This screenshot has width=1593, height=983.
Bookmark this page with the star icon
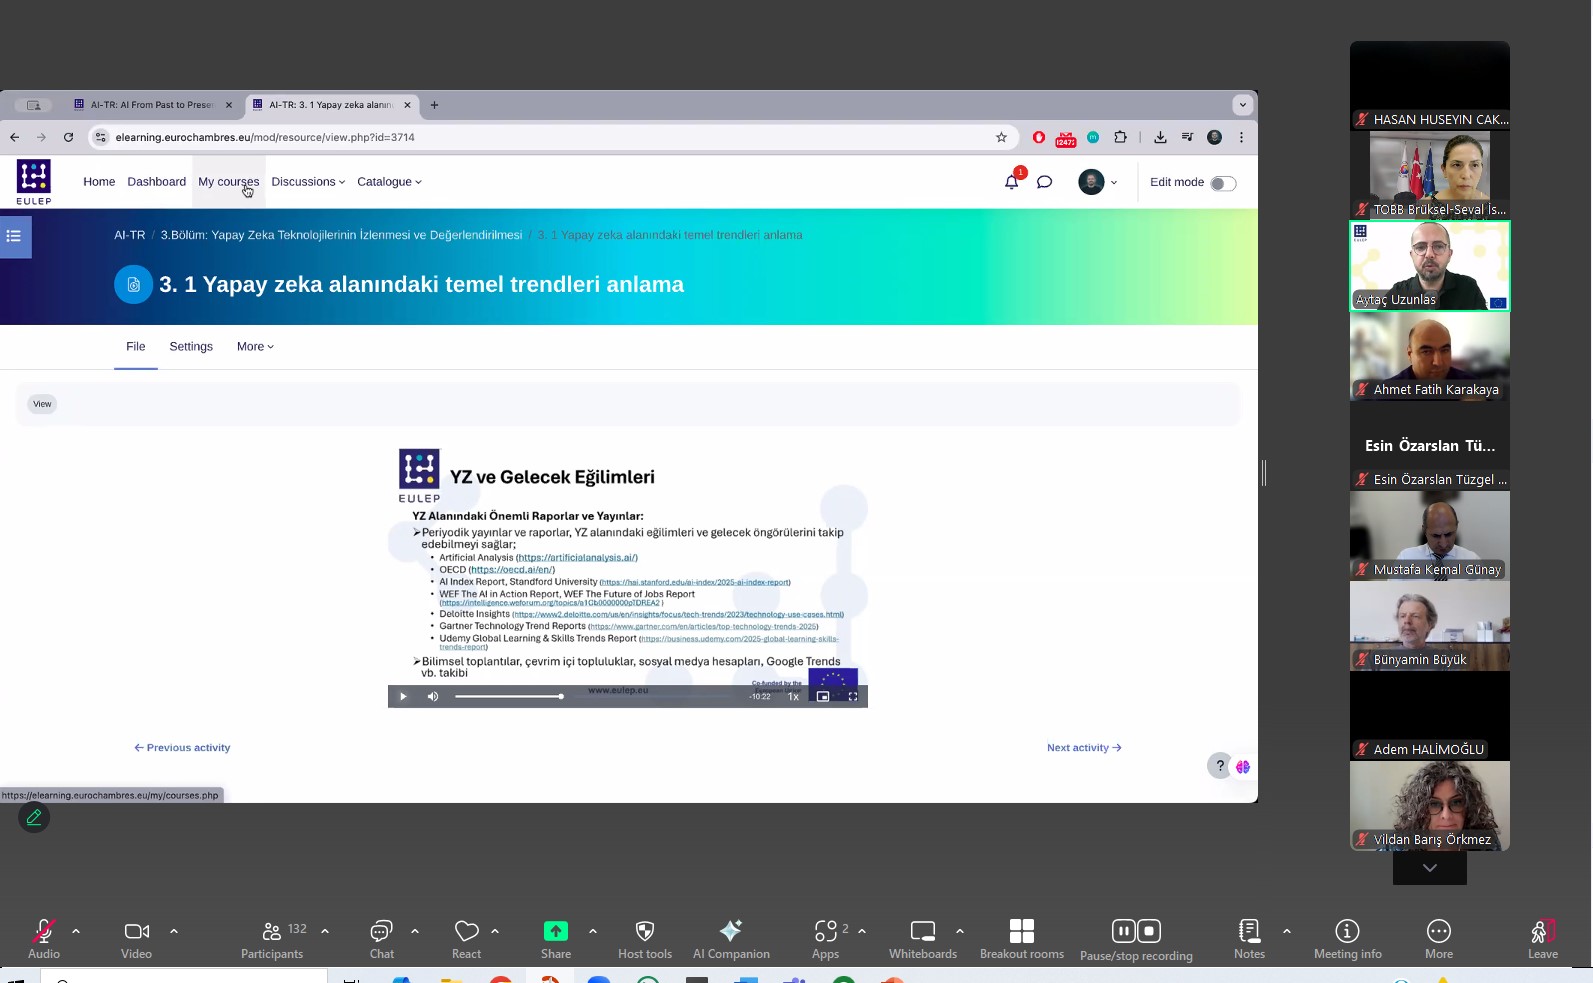click(x=1001, y=137)
